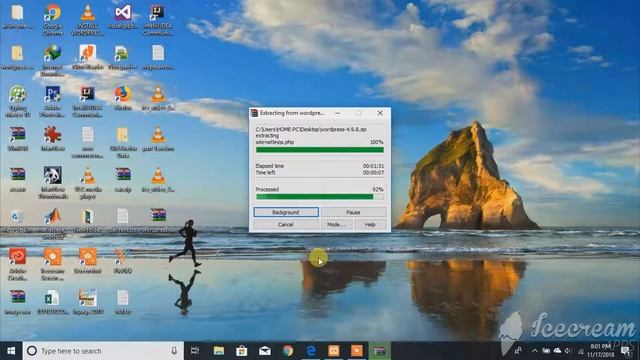This screenshot has height=360, width=640.
Task: Select the New folder desktop icon
Action: (x=87, y=220)
